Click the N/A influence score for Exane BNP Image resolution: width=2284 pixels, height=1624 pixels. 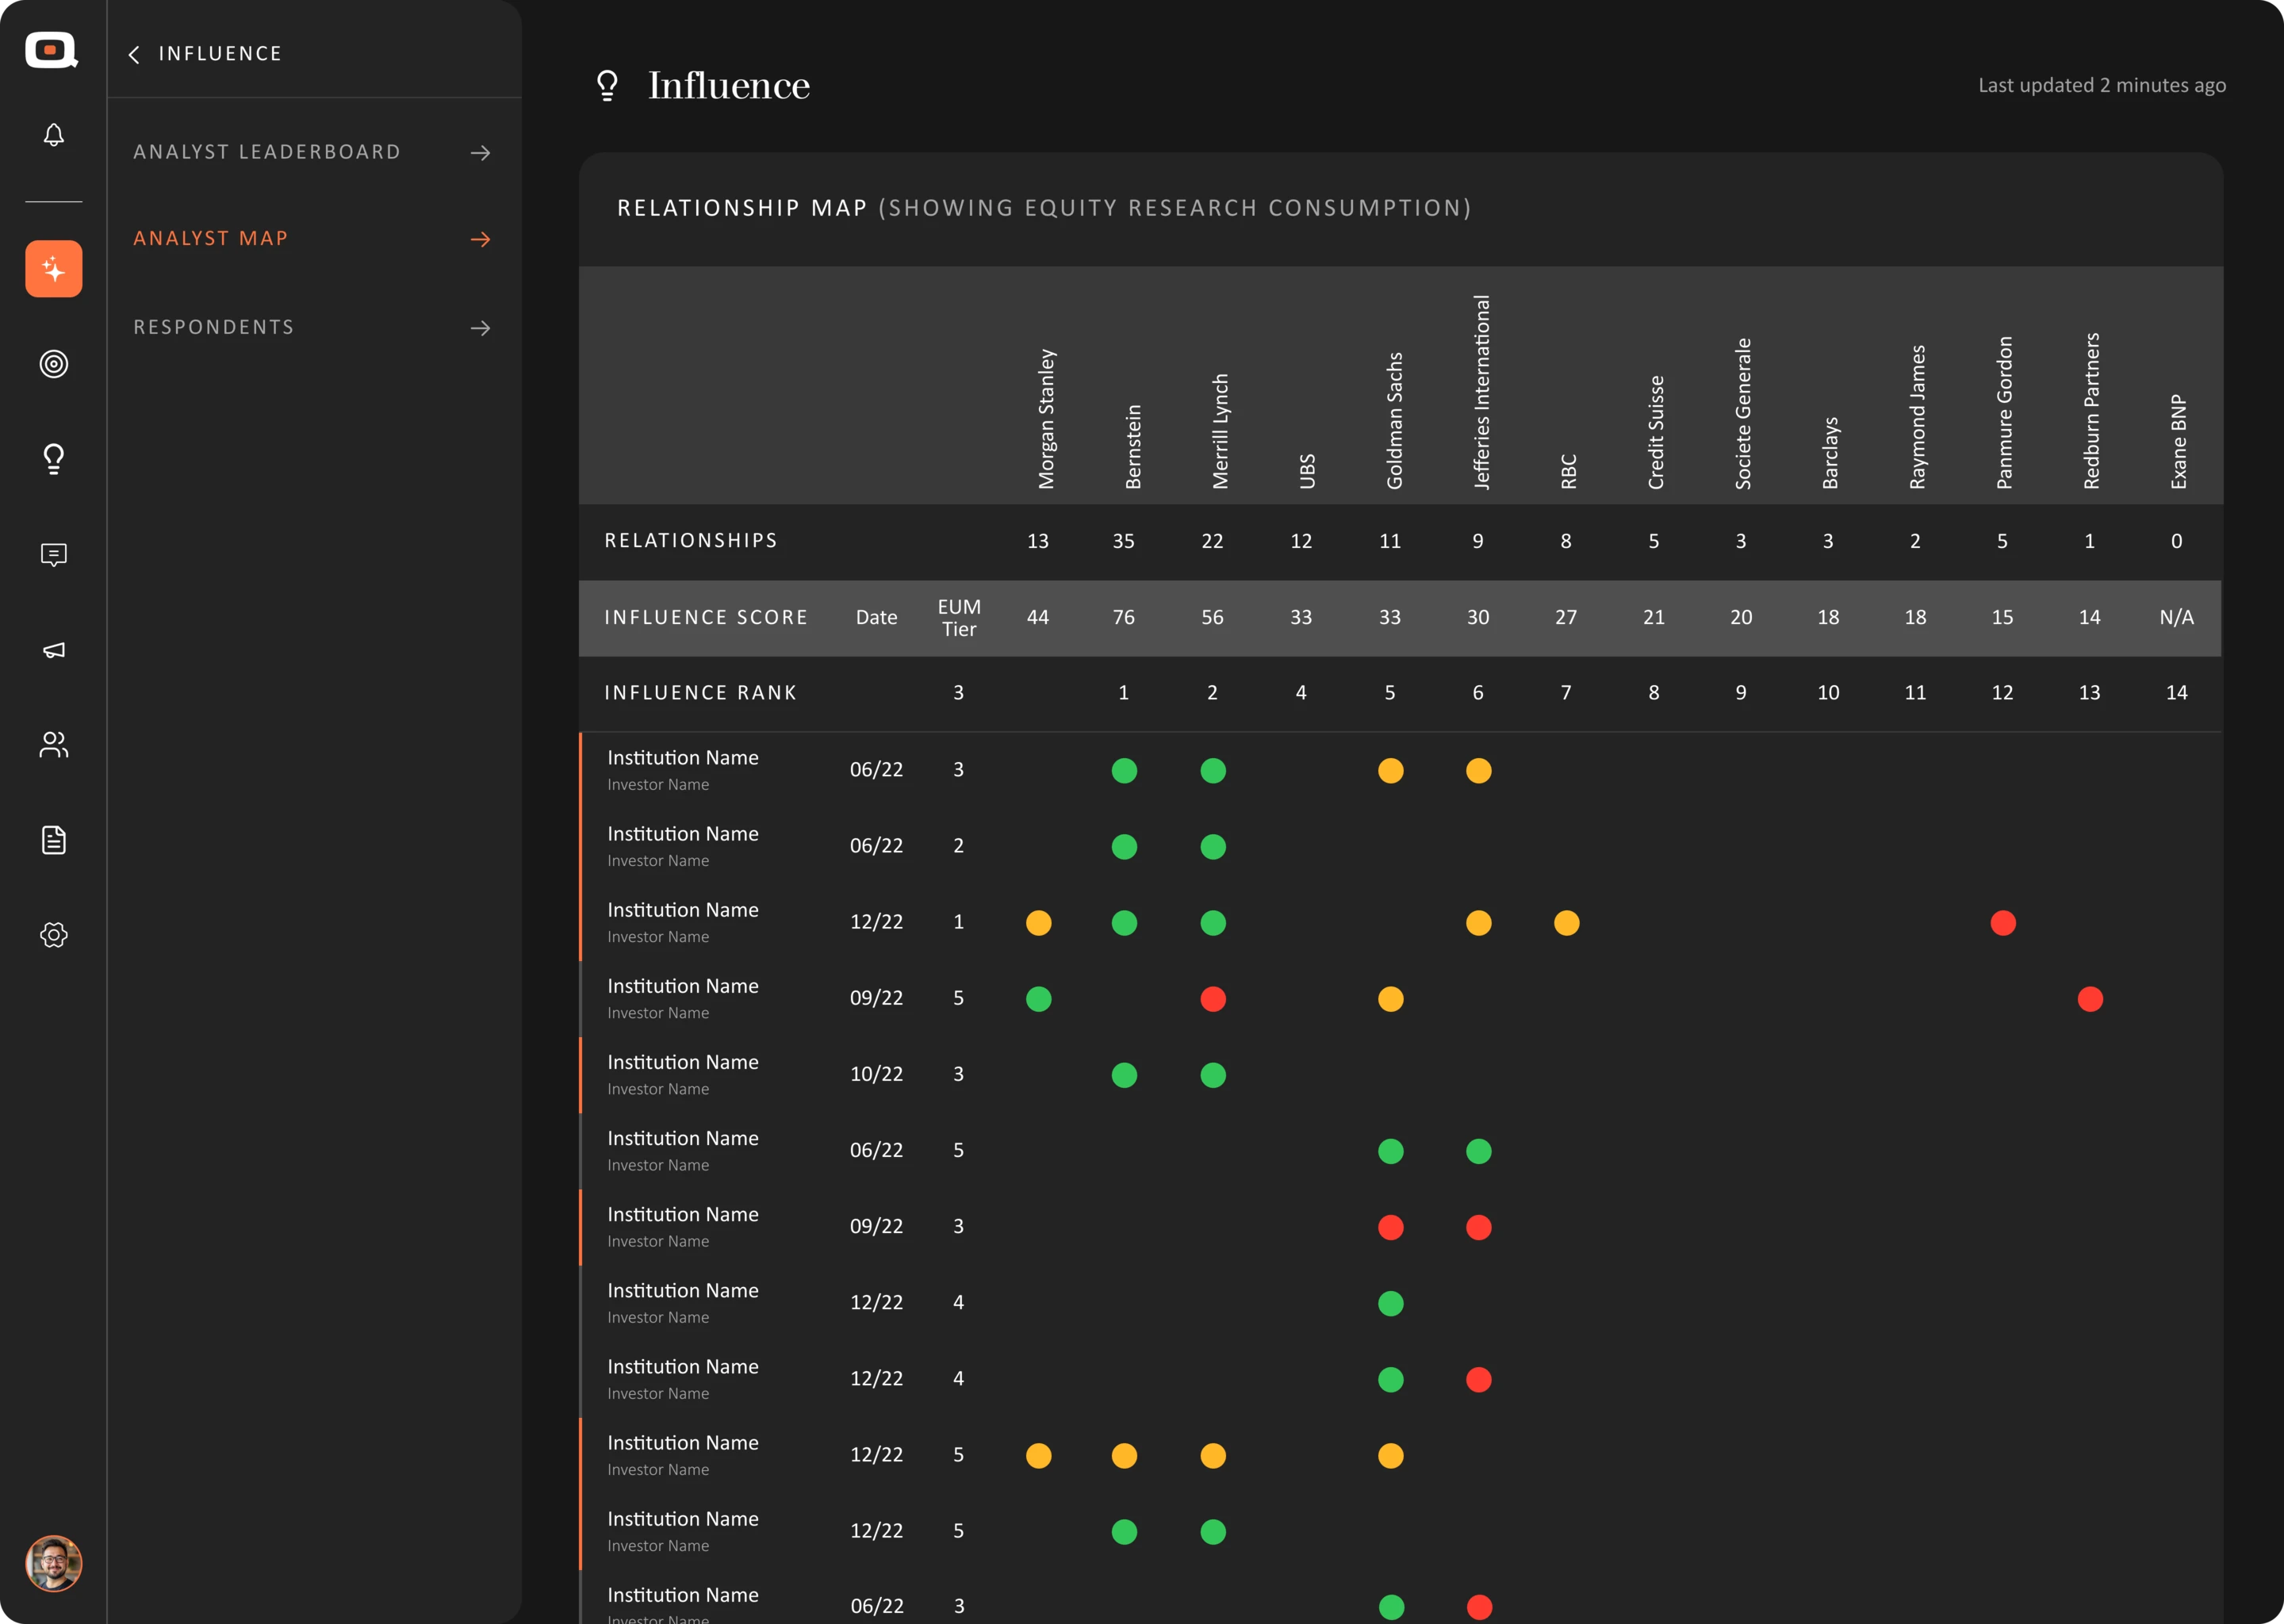[x=2177, y=618]
